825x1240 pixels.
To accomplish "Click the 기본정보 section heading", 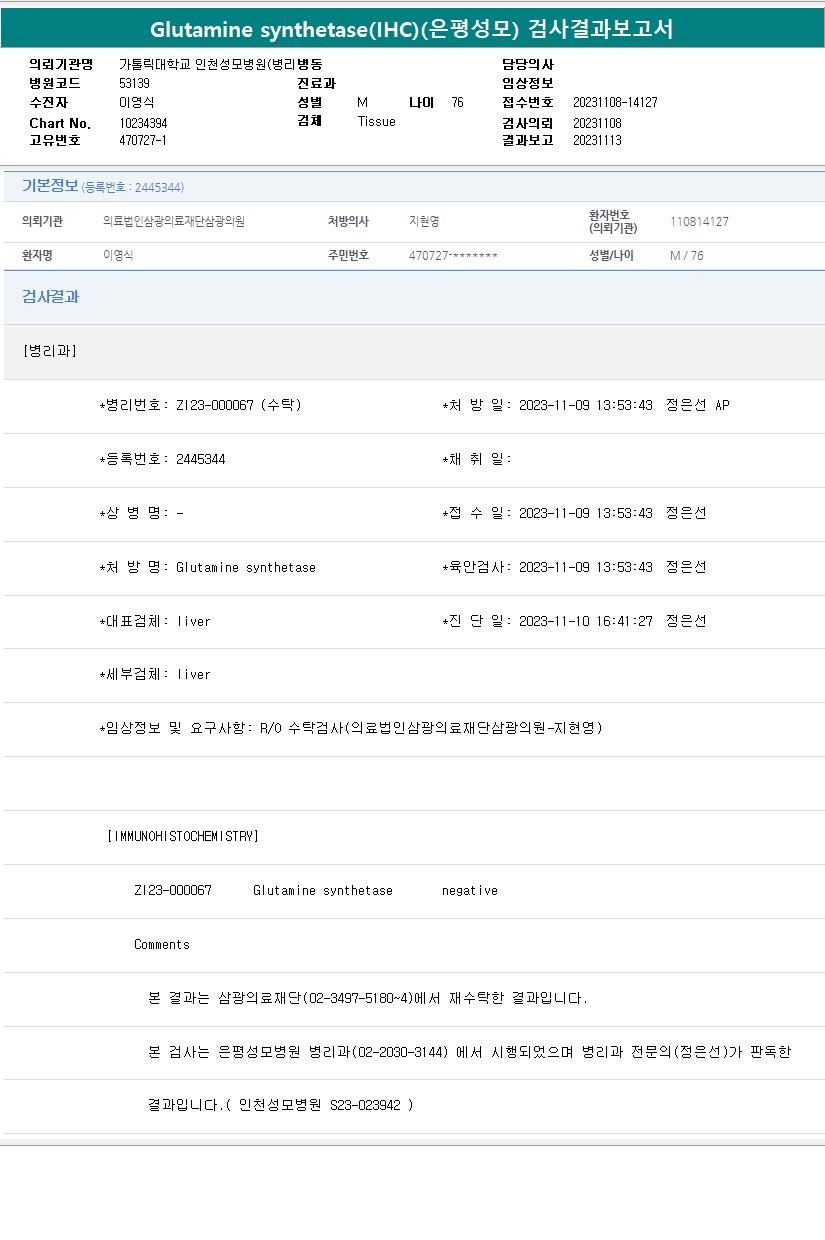I will click(x=50, y=185).
